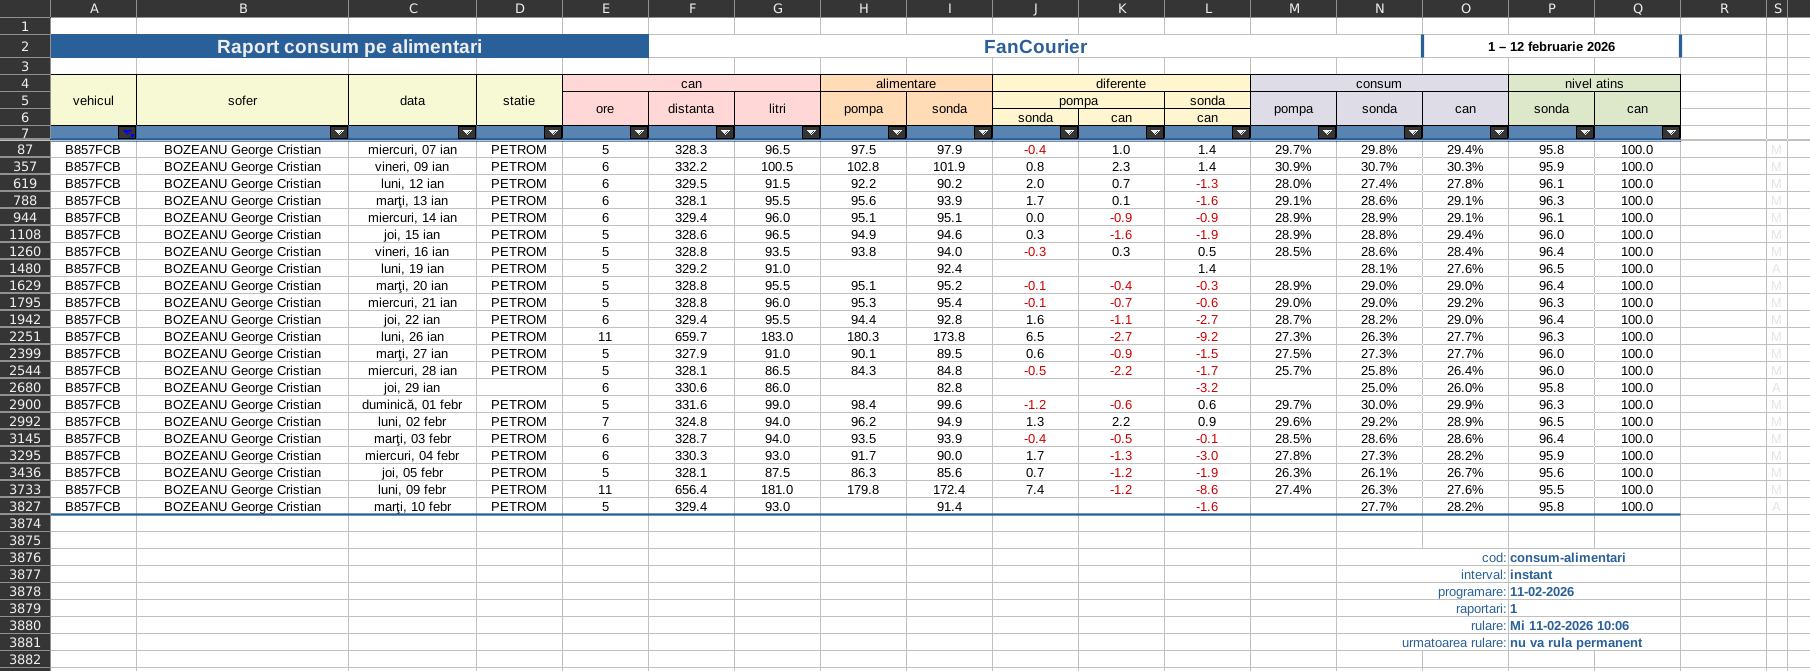
Task: Open filter for alimentare pompa column
Action: coord(897,133)
